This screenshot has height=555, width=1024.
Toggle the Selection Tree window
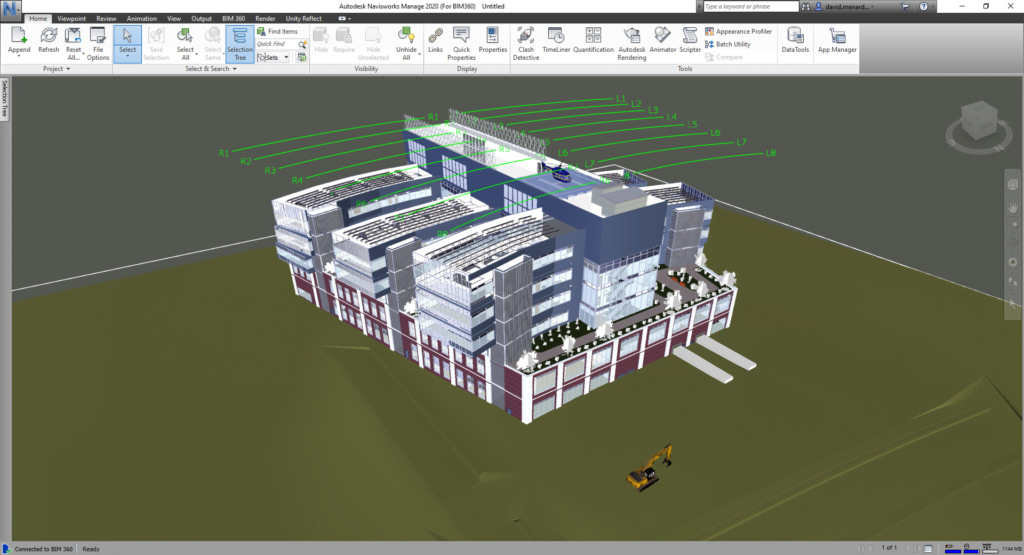[240, 44]
